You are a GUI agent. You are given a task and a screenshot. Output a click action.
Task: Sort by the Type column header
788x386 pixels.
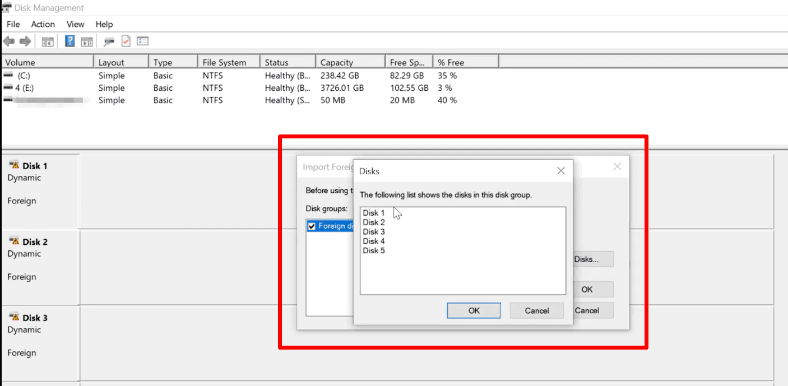pos(173,62)
